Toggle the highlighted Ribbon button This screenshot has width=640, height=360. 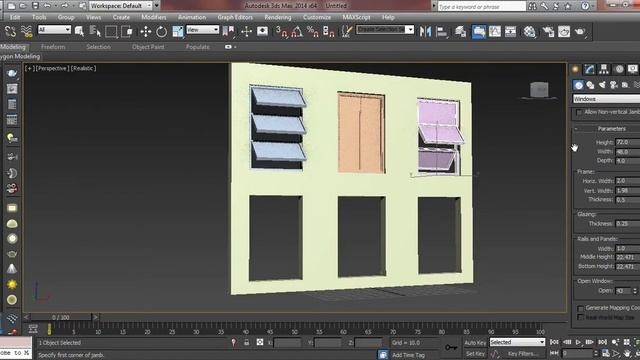[x=479, y=31]
